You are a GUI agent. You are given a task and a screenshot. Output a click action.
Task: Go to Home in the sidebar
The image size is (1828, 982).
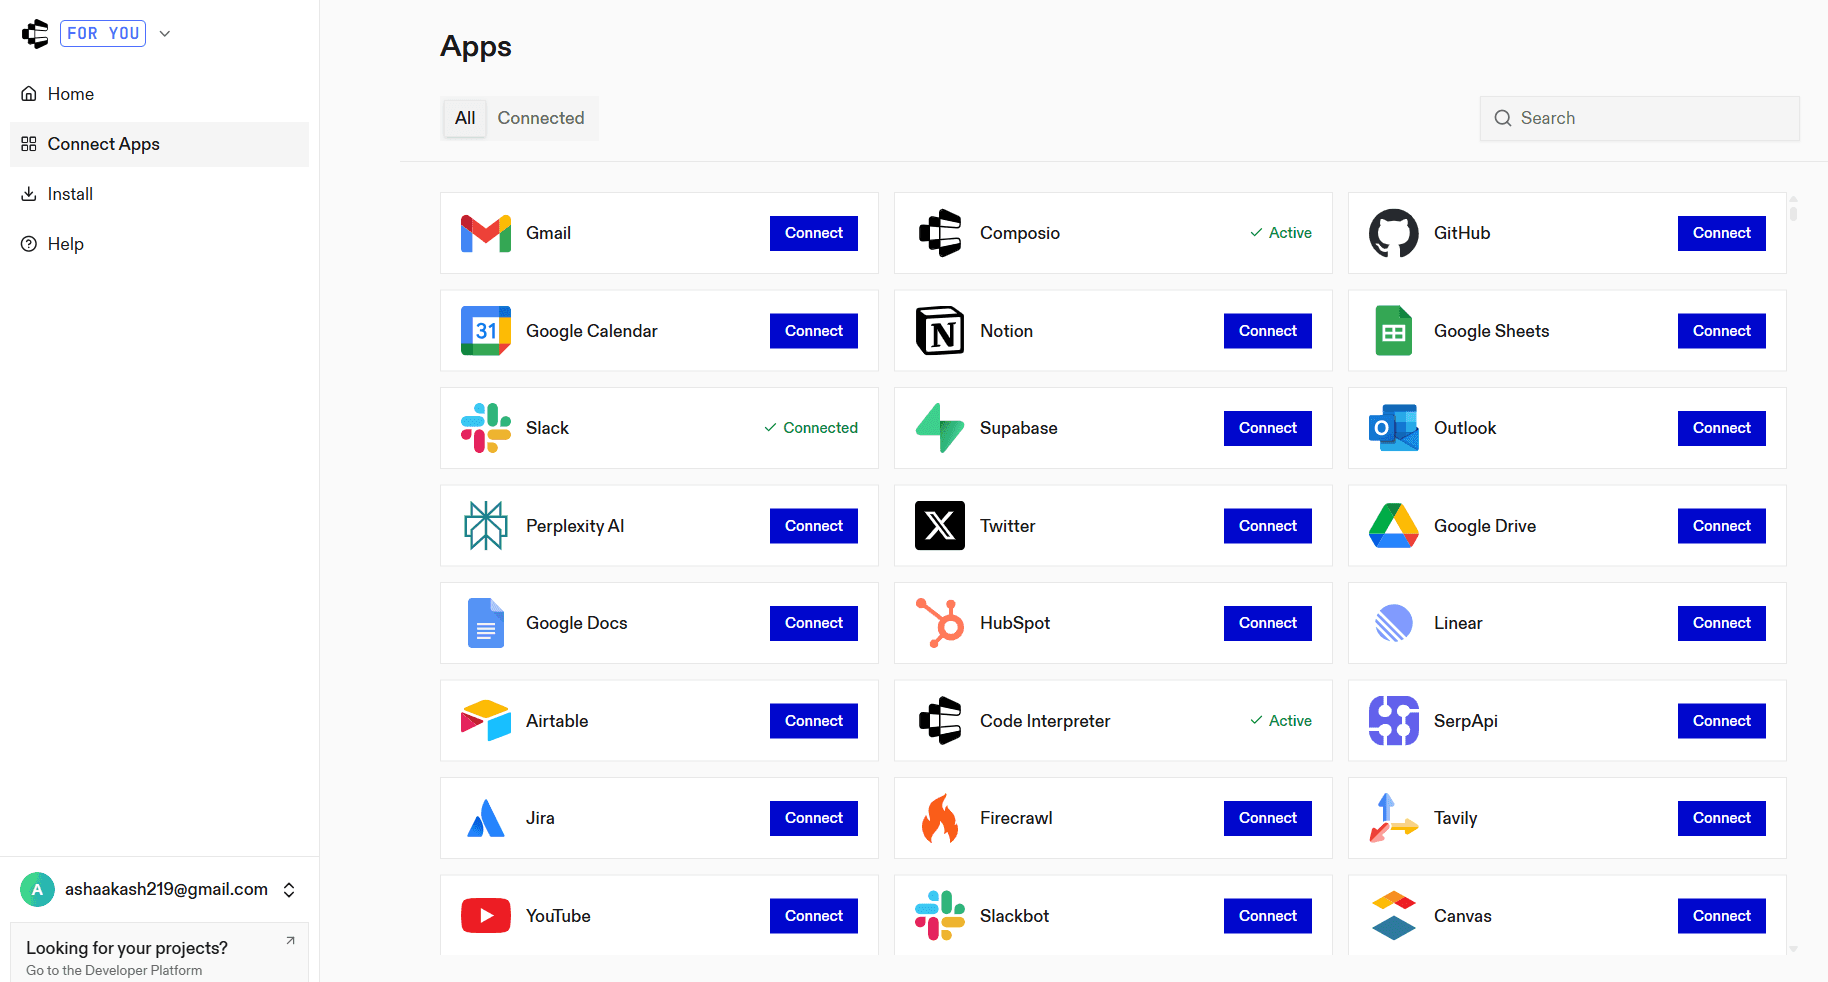click(x=159, y=94)
